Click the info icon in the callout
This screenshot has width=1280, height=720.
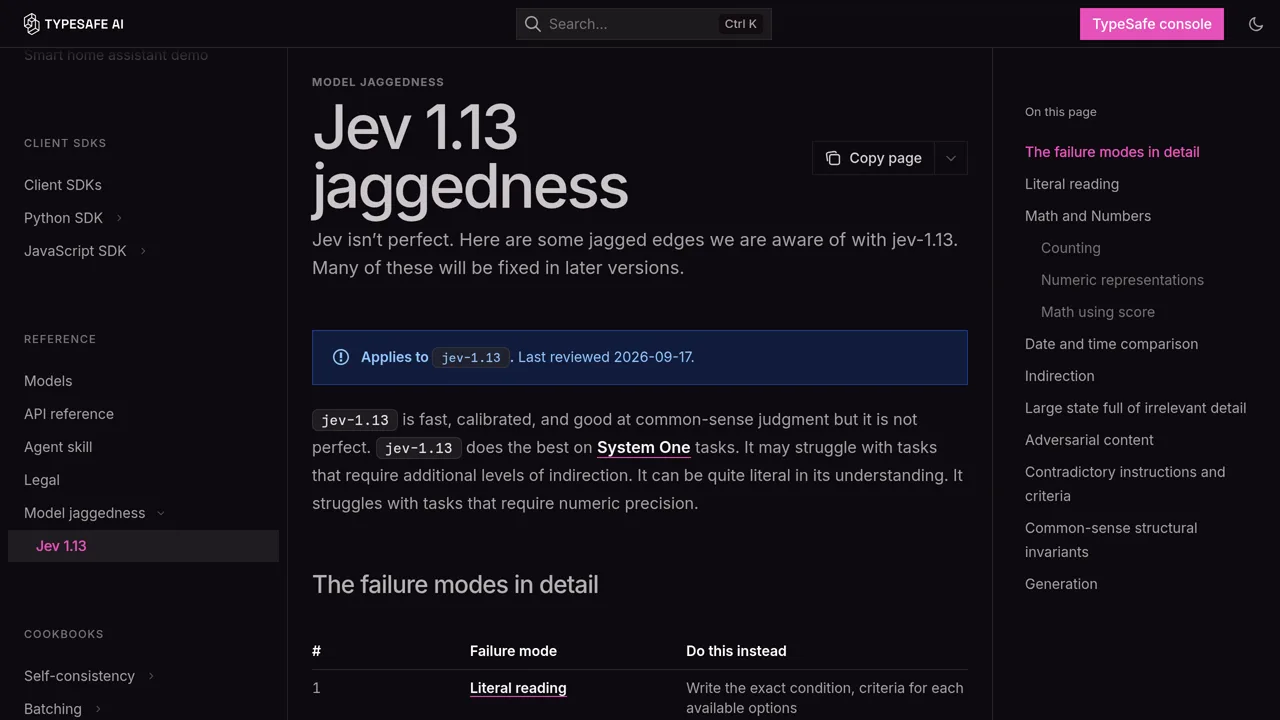coord(341,357)
